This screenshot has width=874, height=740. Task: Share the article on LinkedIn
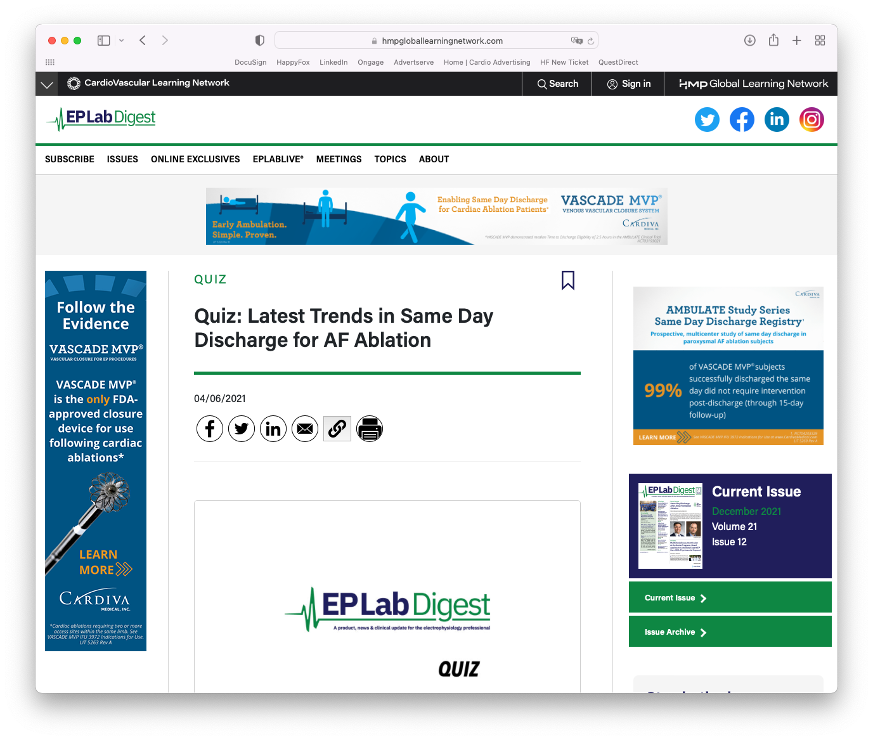click(x=273, y=429)
